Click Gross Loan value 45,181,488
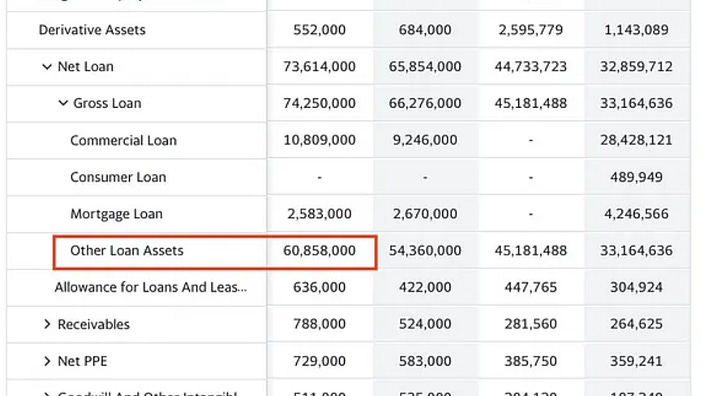The image size is (704, 396). [x=531, y=103]
